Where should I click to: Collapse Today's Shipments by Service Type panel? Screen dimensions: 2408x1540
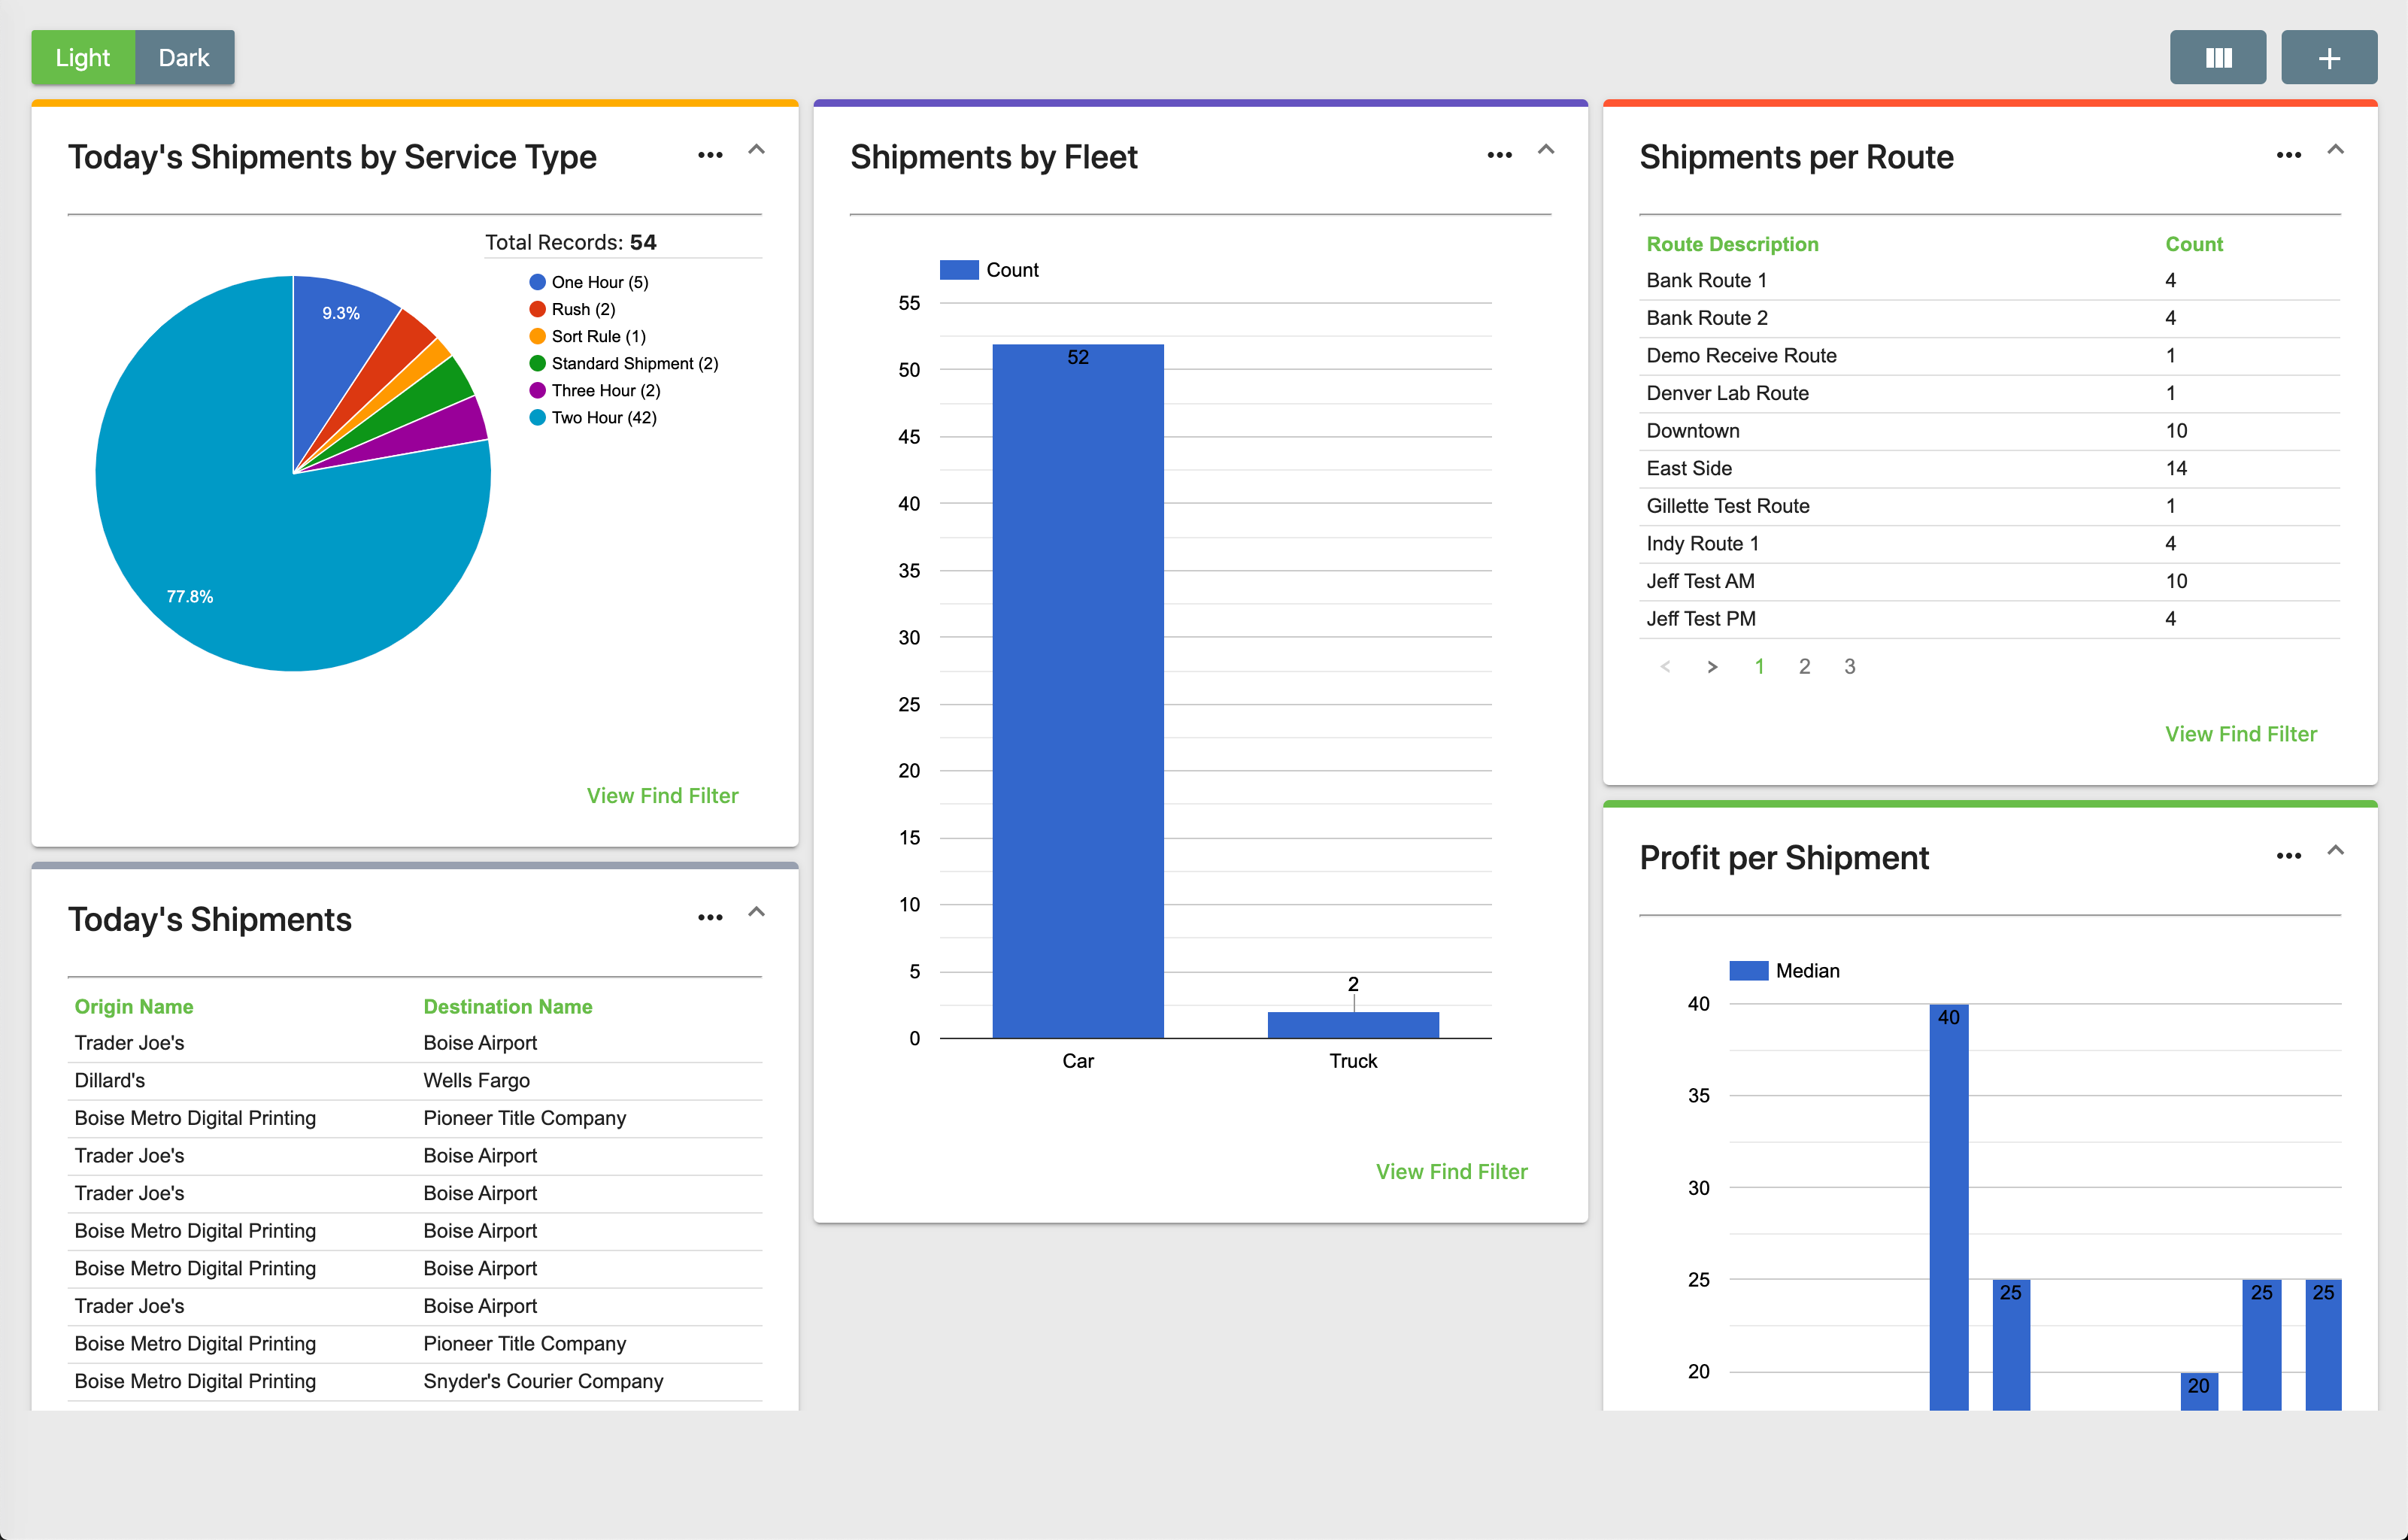pyautogui.click(x=756, y=150)
